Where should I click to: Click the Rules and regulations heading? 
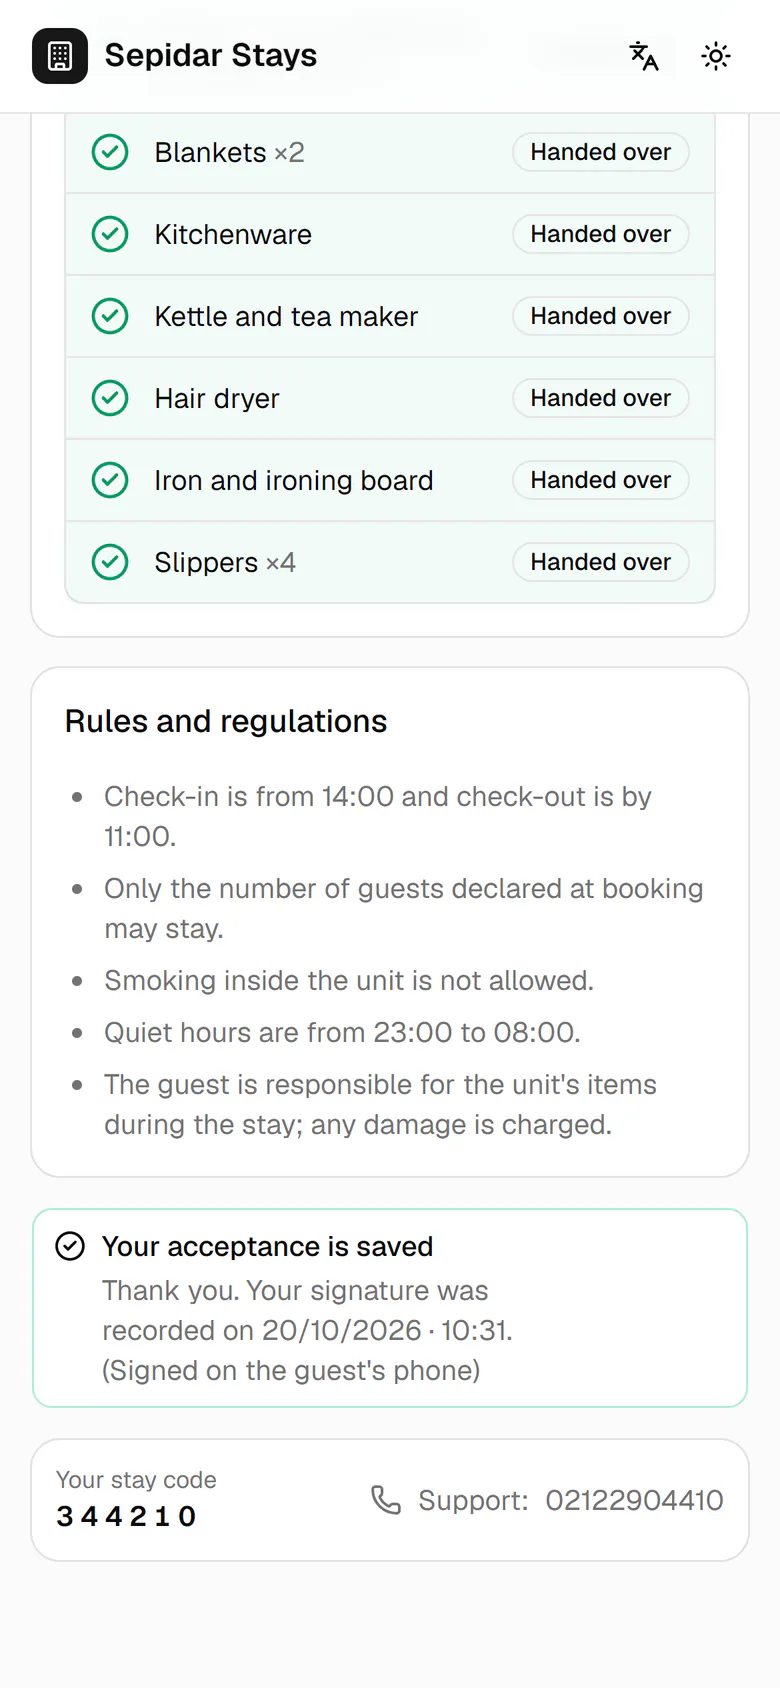226,721
